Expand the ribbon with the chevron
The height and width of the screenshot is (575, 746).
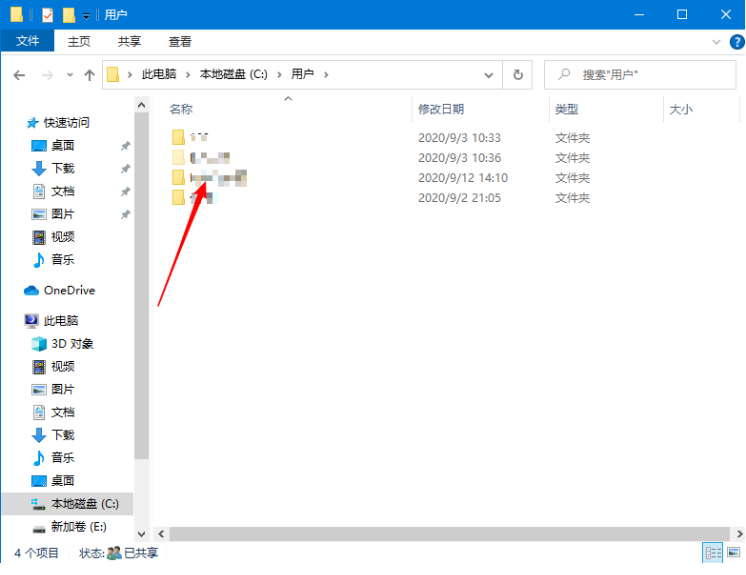coord(716,42)
